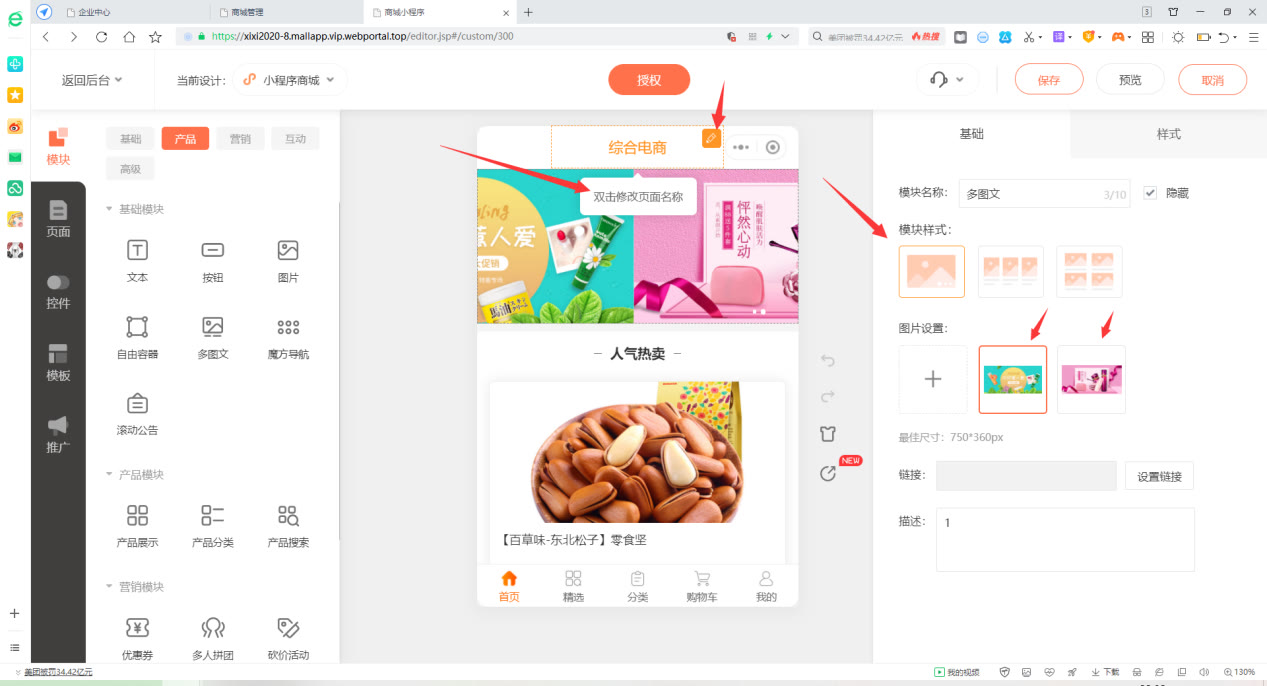1267x686 pixels.
Task: Open the share icon marked NEW
Action: coord(827,472)
